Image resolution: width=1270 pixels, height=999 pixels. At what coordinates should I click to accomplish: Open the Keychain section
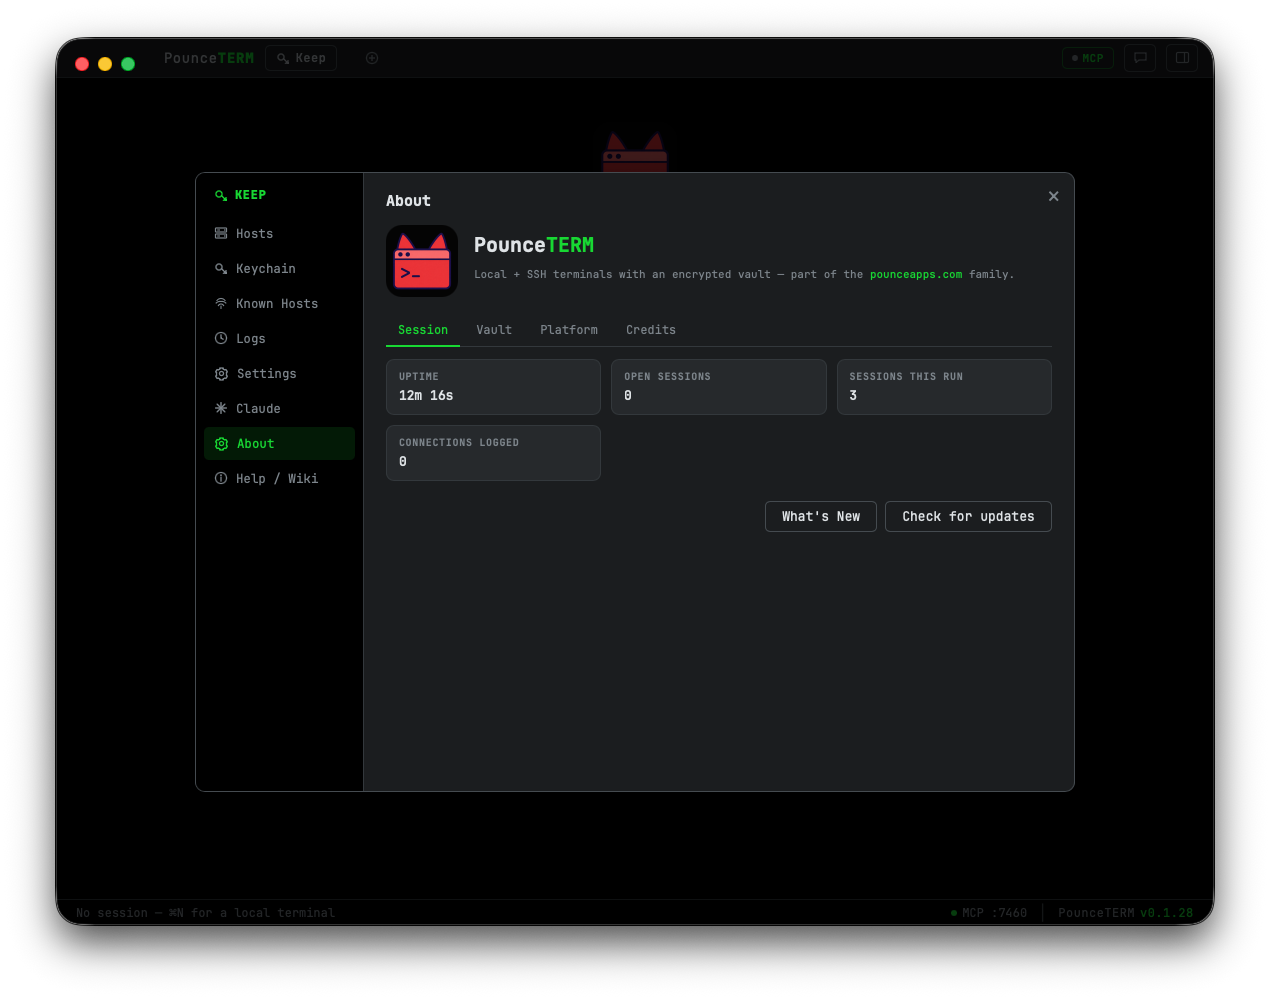(x=279, y=269)
